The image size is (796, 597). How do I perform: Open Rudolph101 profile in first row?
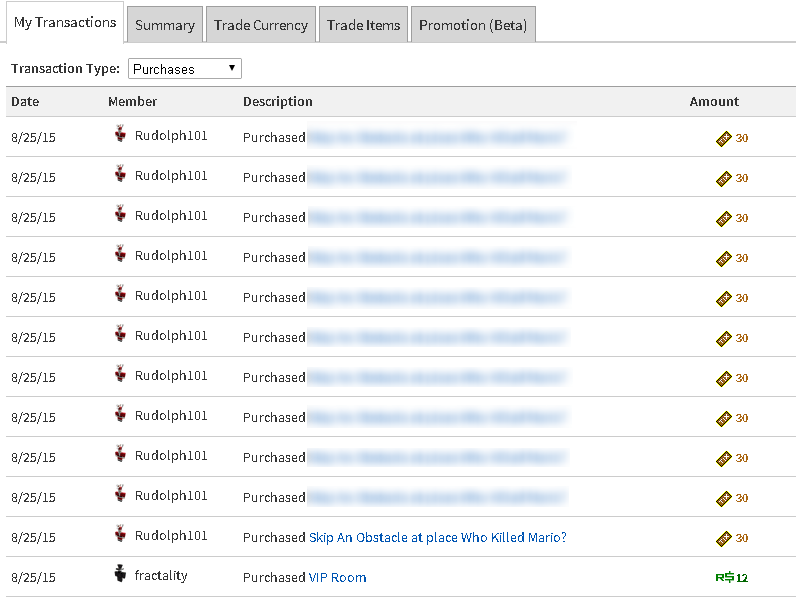click(171, 136)
